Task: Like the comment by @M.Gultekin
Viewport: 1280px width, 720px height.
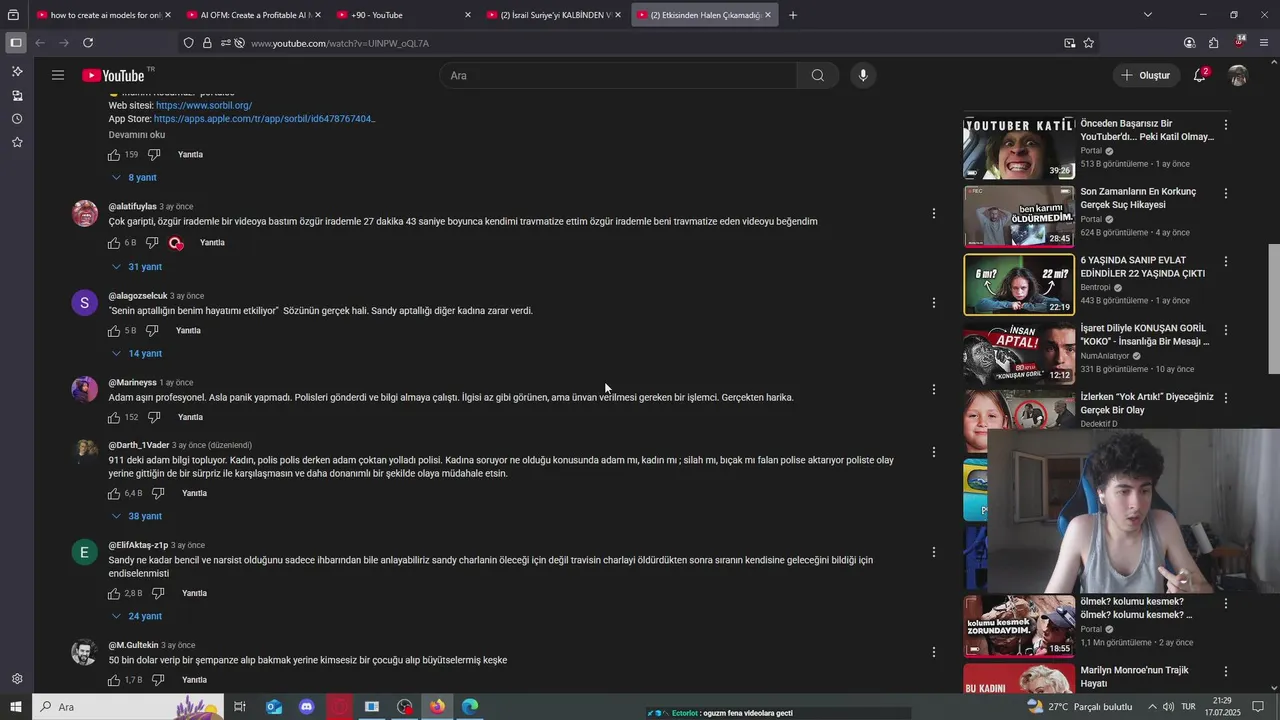Action: [x=114, y=680]
